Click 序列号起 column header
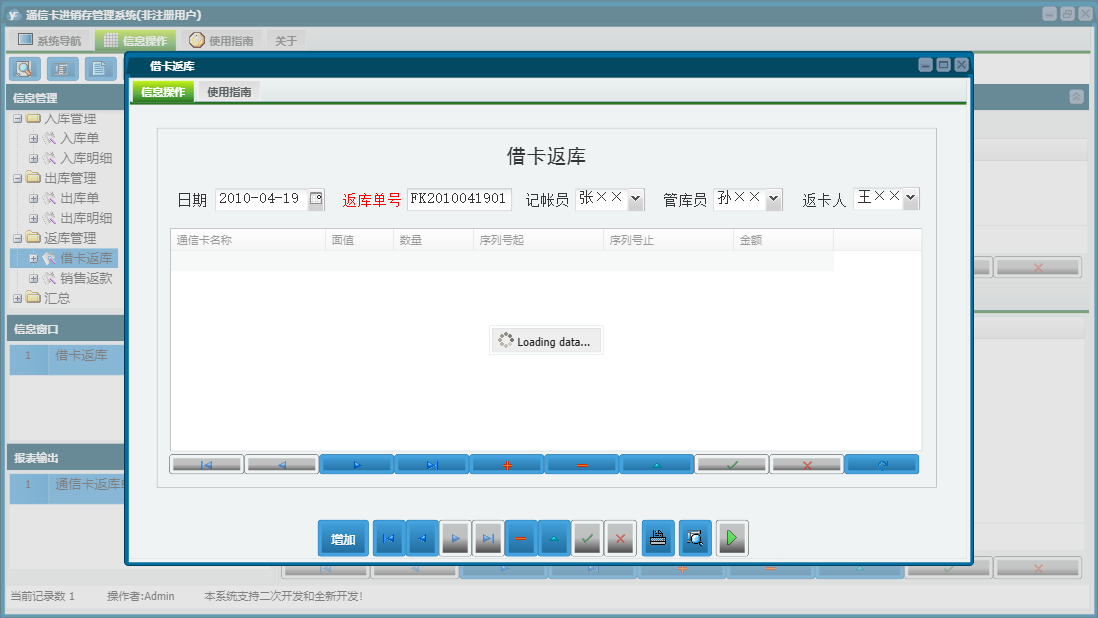The image size is (1098, 618). (538, 240)
